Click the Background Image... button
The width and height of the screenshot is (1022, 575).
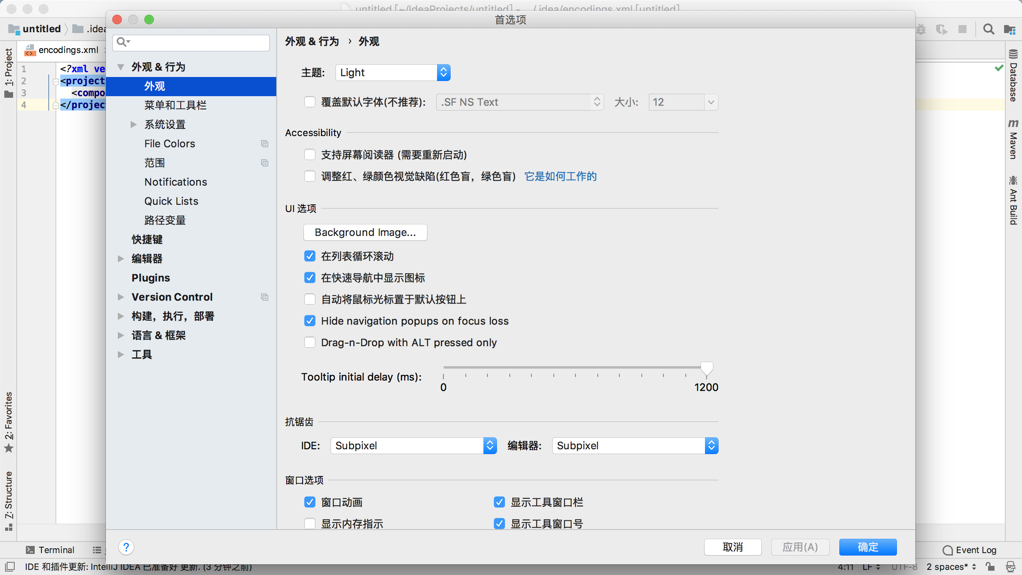(x=365, y=232)
